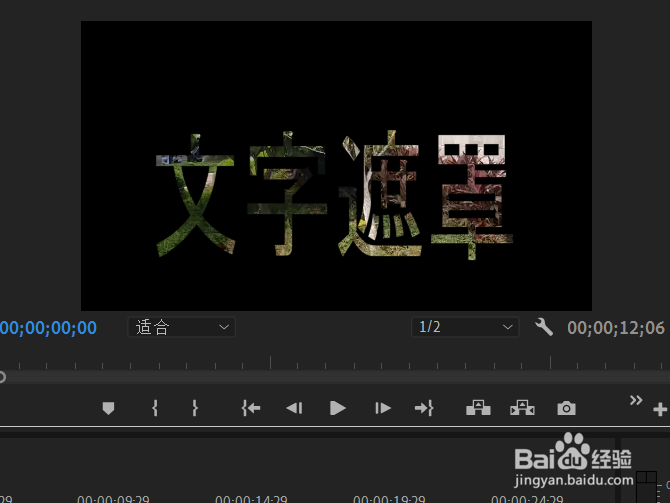
Task: Open the 1/2 playback resolution dropdown
Action: click(465, 327)
